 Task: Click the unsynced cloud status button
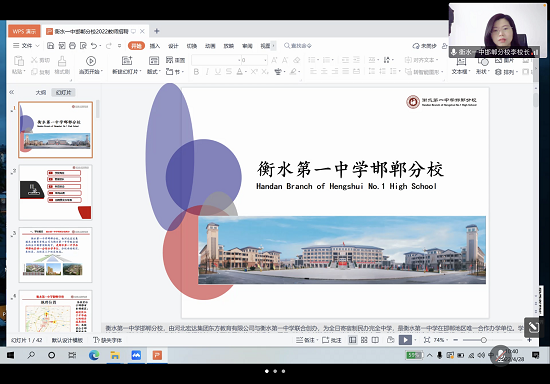tap(424, 46)
